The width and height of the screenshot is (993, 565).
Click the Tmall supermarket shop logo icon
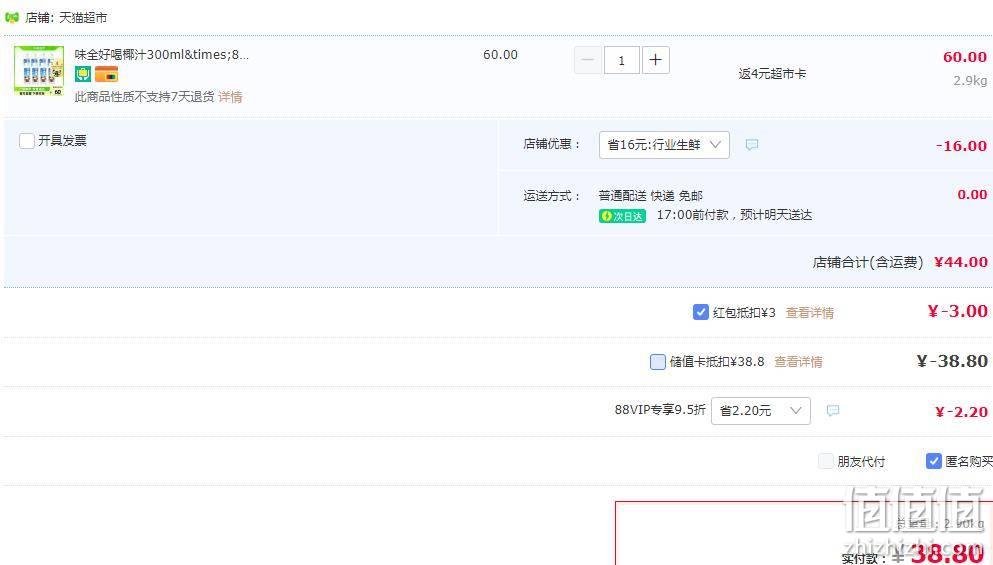[11, 18]
